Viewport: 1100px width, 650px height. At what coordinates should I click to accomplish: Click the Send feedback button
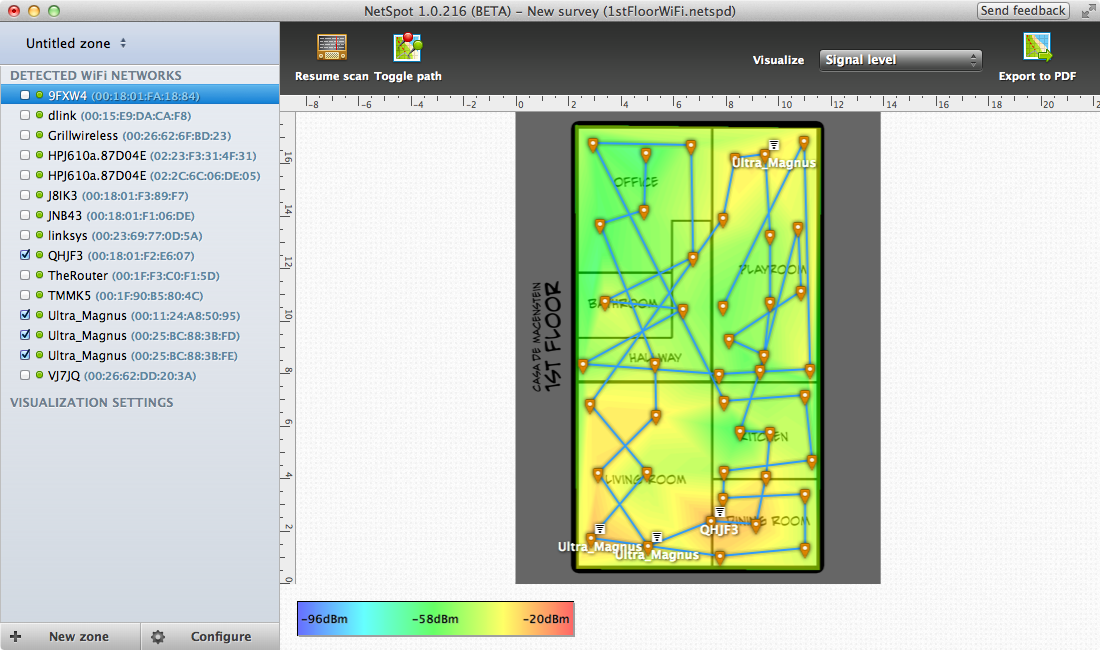1023,11
